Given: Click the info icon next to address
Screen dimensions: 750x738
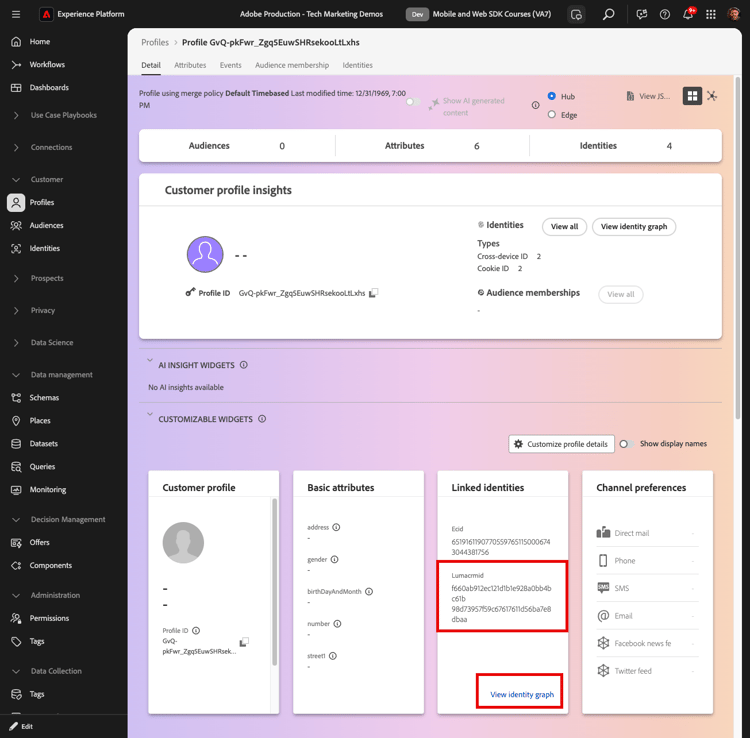Looking at the screenshot, I should click(336, 527).
